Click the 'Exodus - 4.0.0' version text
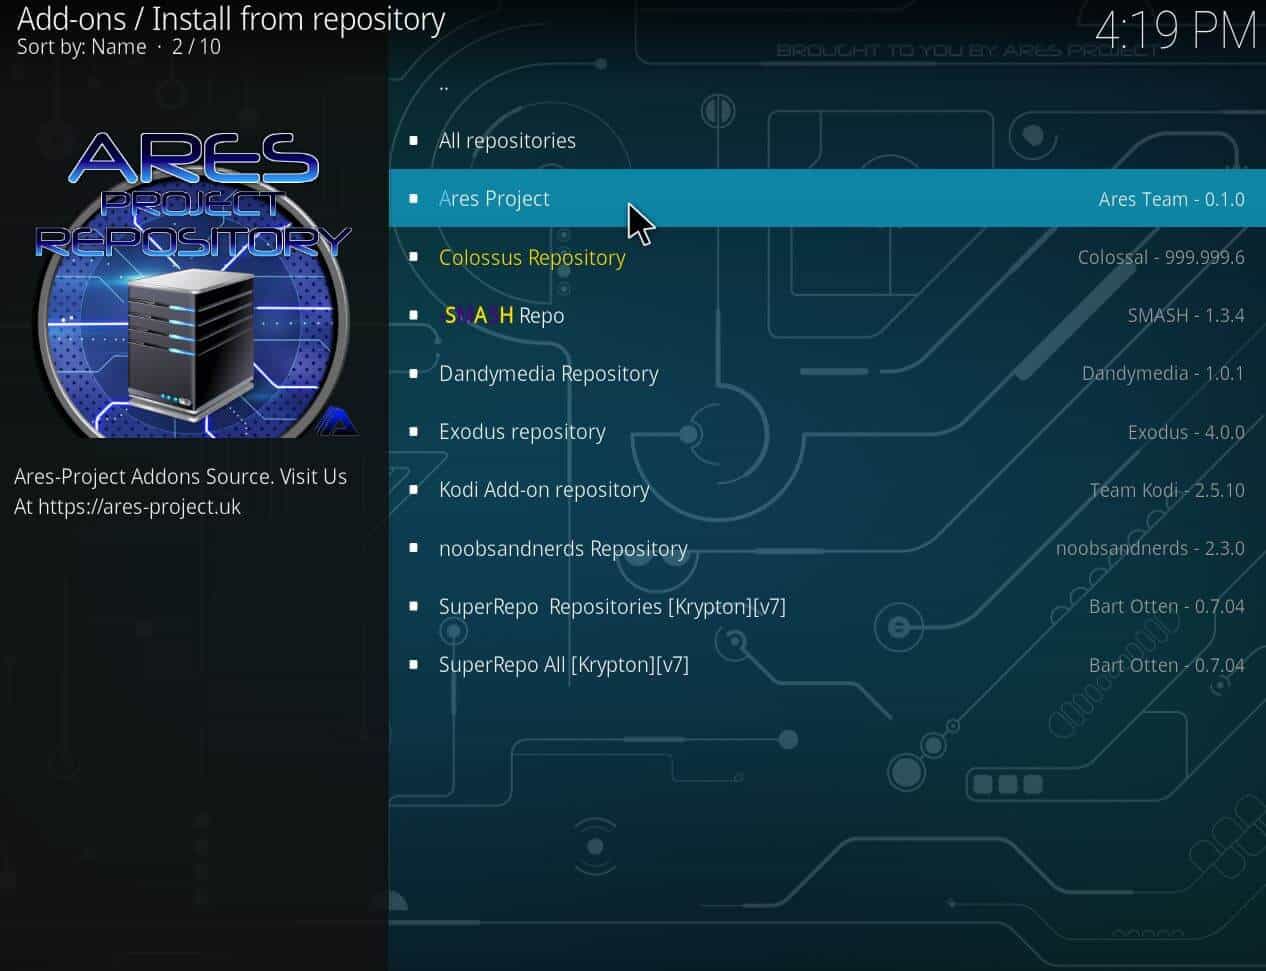The image size is (1266, 971). point(1186,432)
